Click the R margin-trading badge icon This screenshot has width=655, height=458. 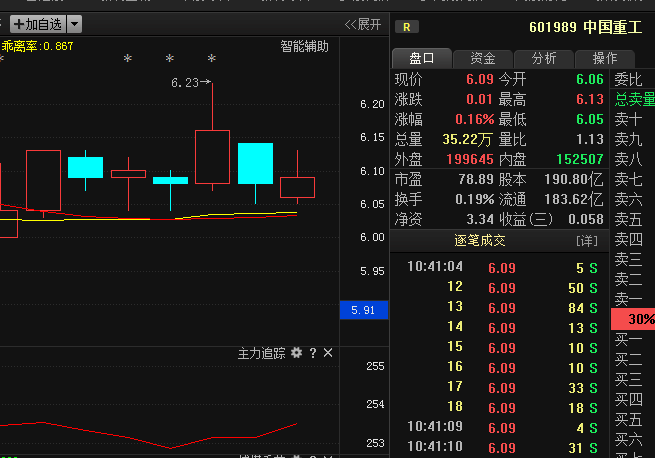click(406, 27)
